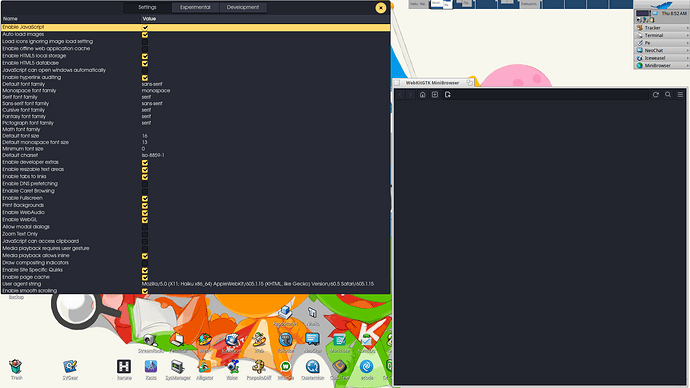Viewport: 690px width, 388px height.
Task: Toggle Enable WebGL checkbox
Action: (145, 220)
